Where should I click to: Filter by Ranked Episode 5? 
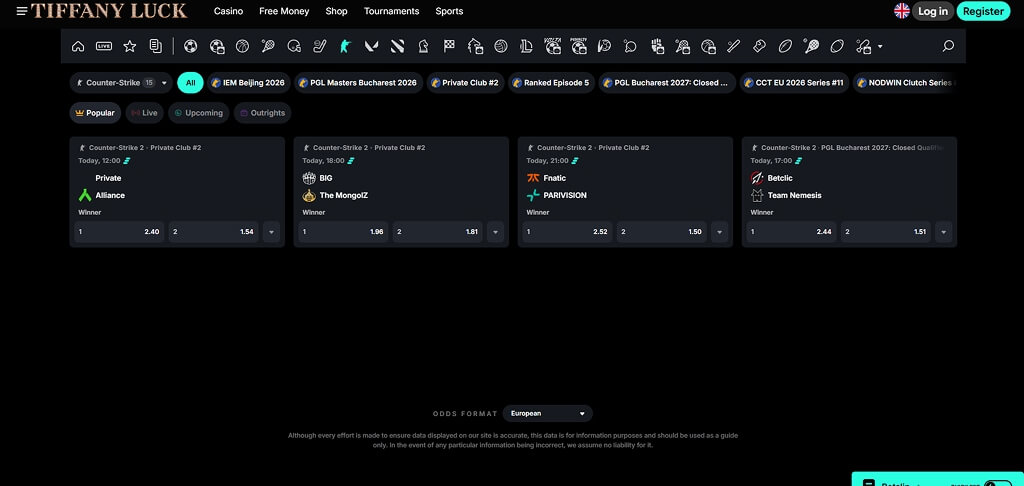point(551,83)
